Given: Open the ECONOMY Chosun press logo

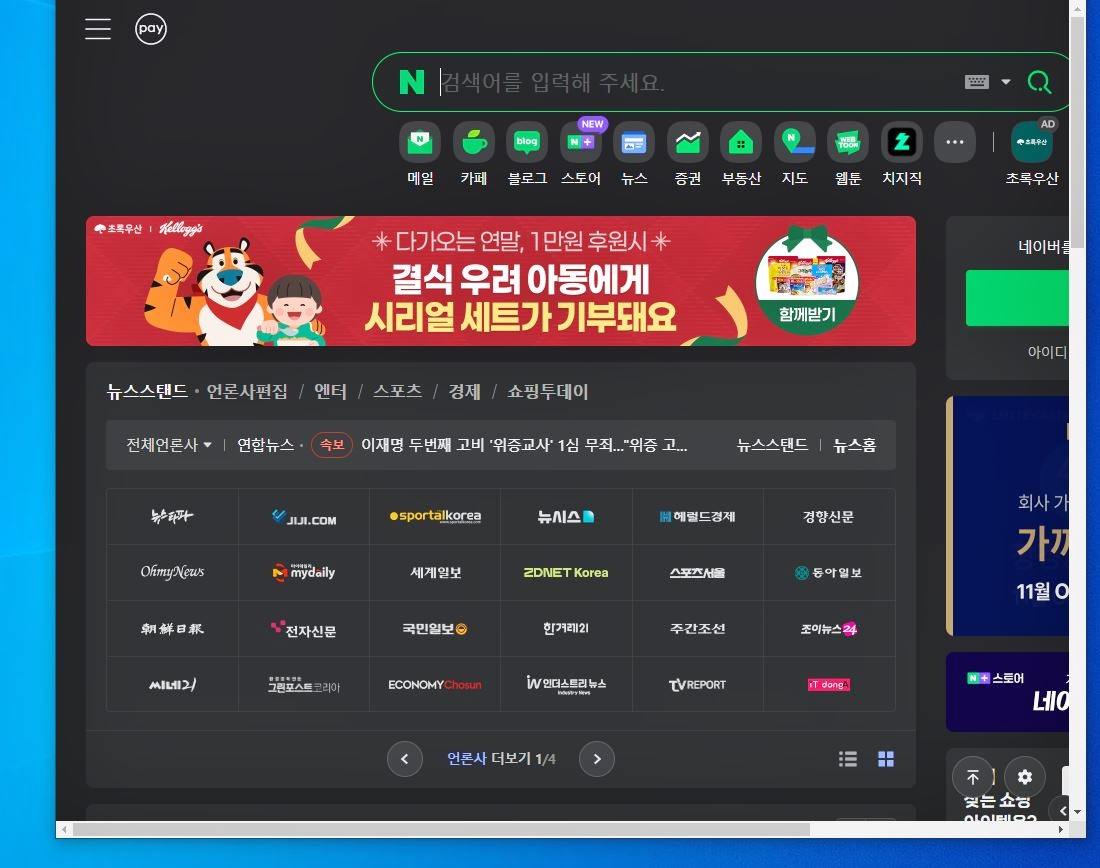Looking at the screenshot, I should [435, 684].
